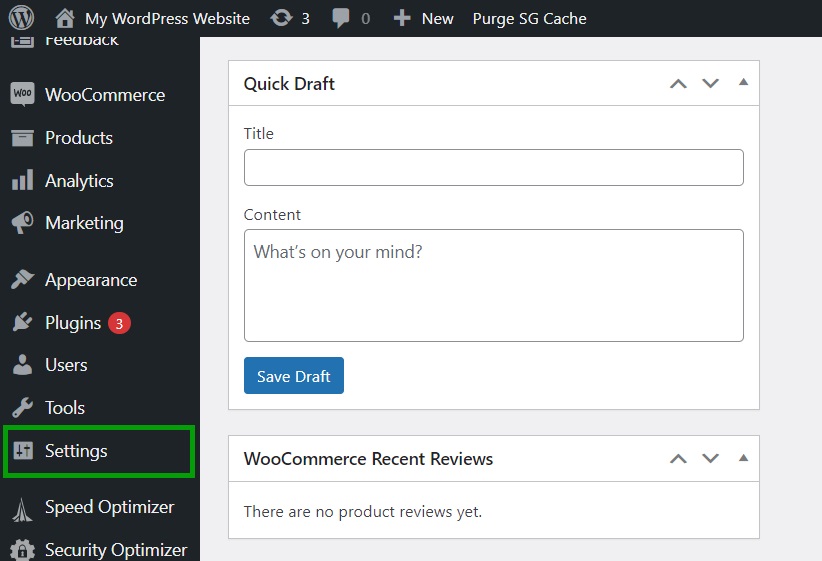This screenshot has height=561, width=822.
Task: Move WooCommerce Recent Reviews widget up
Action: [x=678, y=458]
